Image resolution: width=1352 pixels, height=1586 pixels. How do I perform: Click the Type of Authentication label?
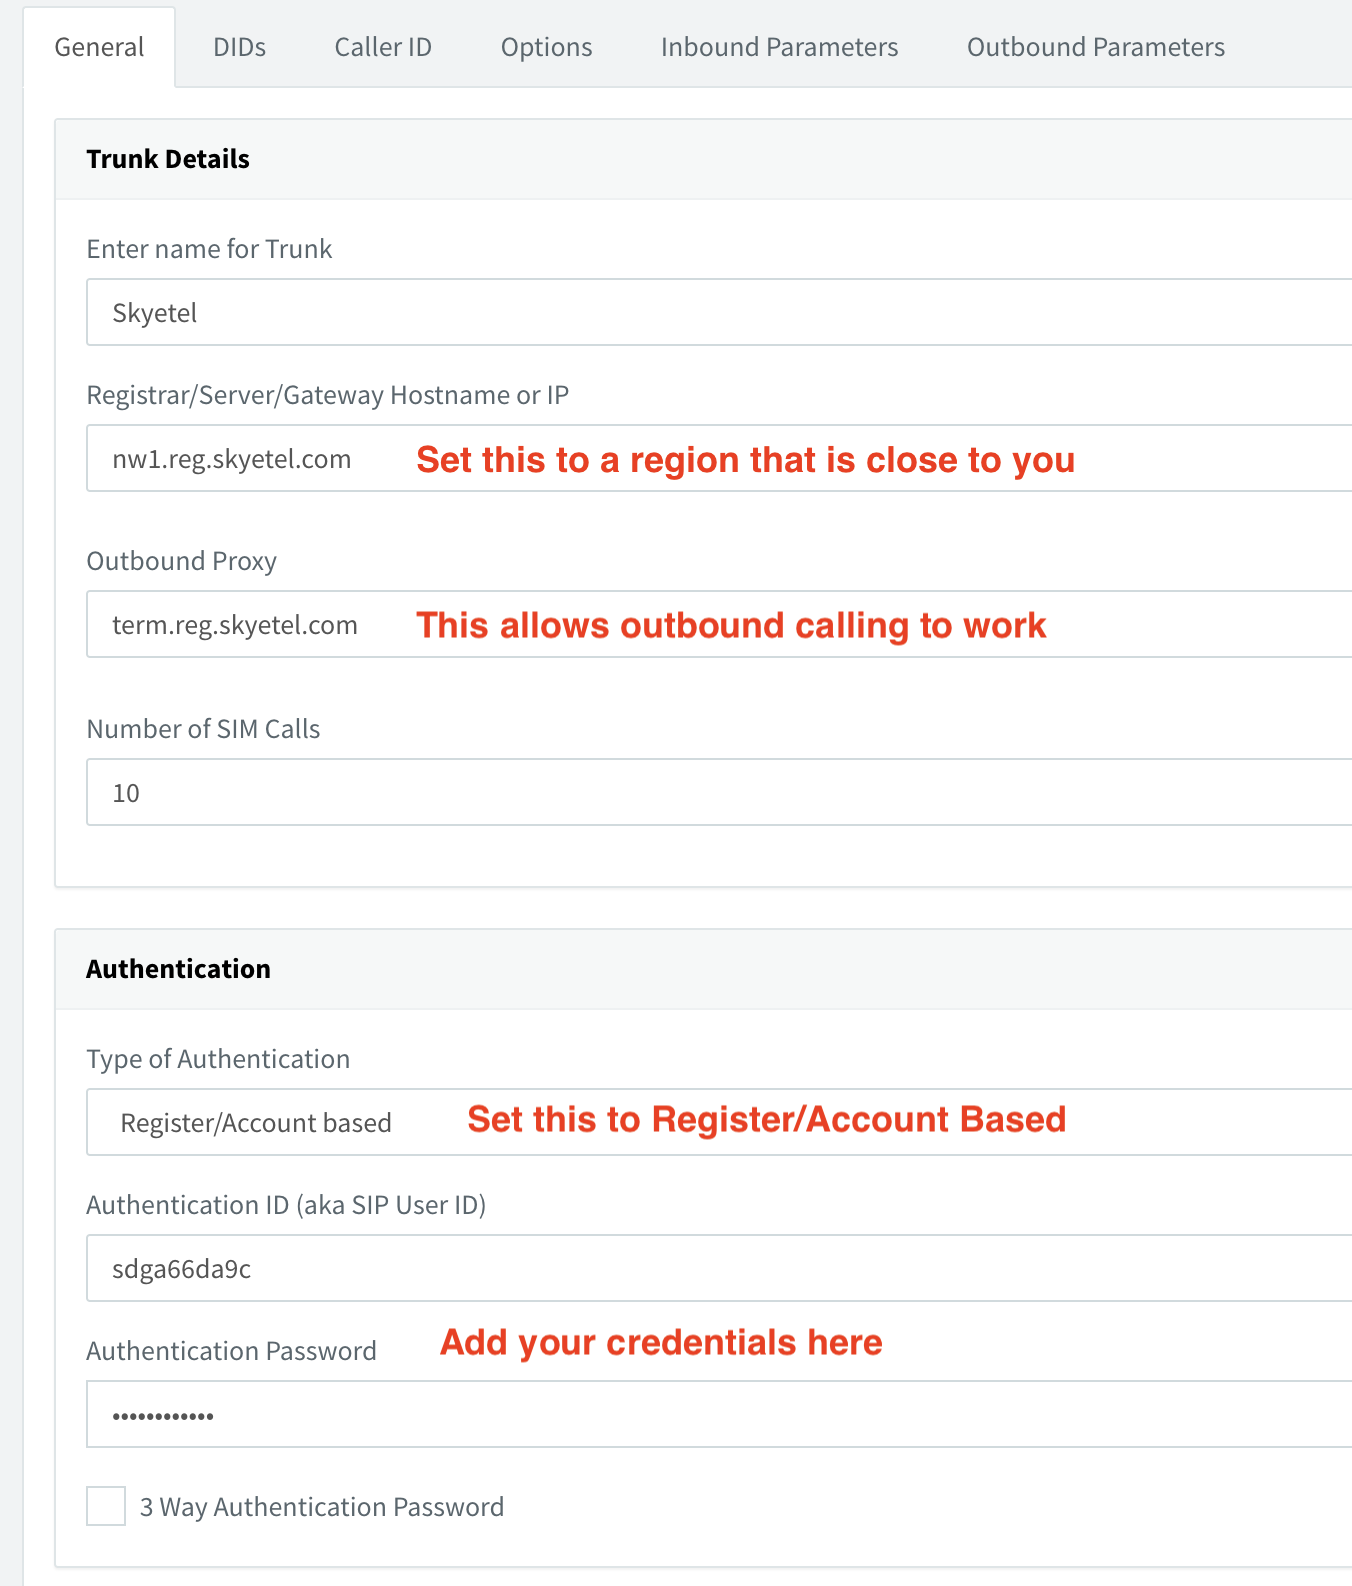click(218, 1059)
